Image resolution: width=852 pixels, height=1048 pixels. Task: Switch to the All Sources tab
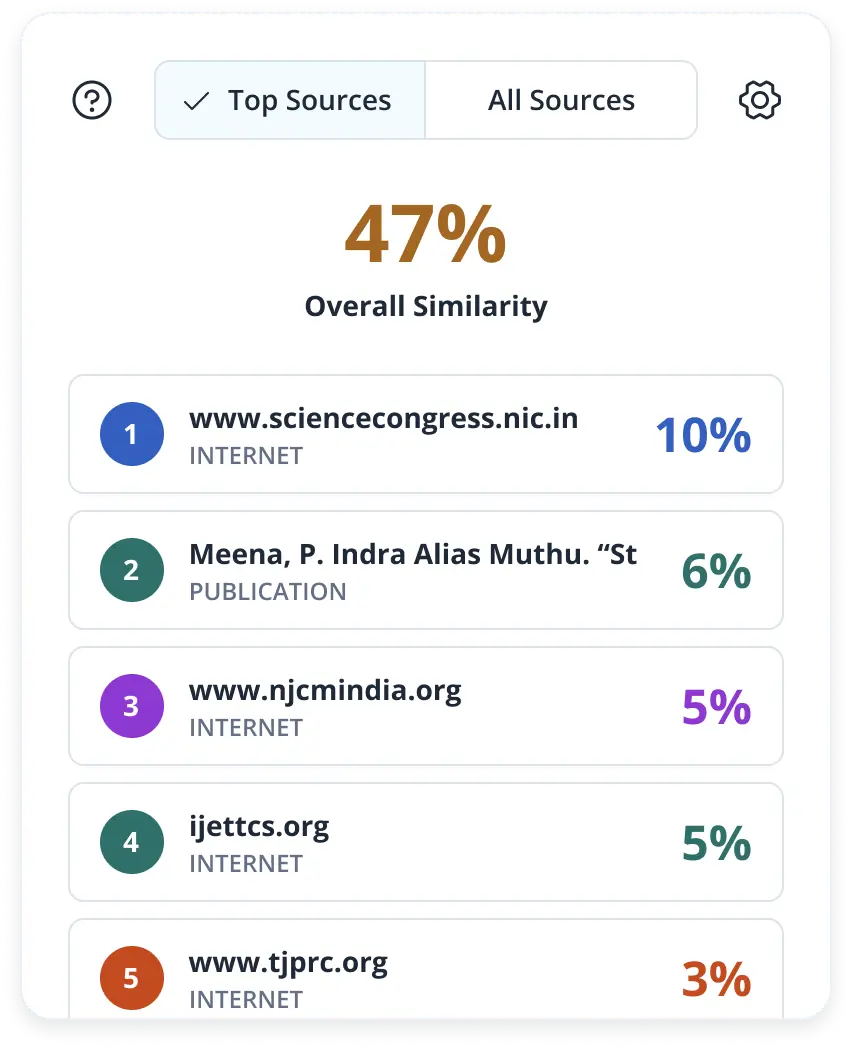(x=561, y=100)
